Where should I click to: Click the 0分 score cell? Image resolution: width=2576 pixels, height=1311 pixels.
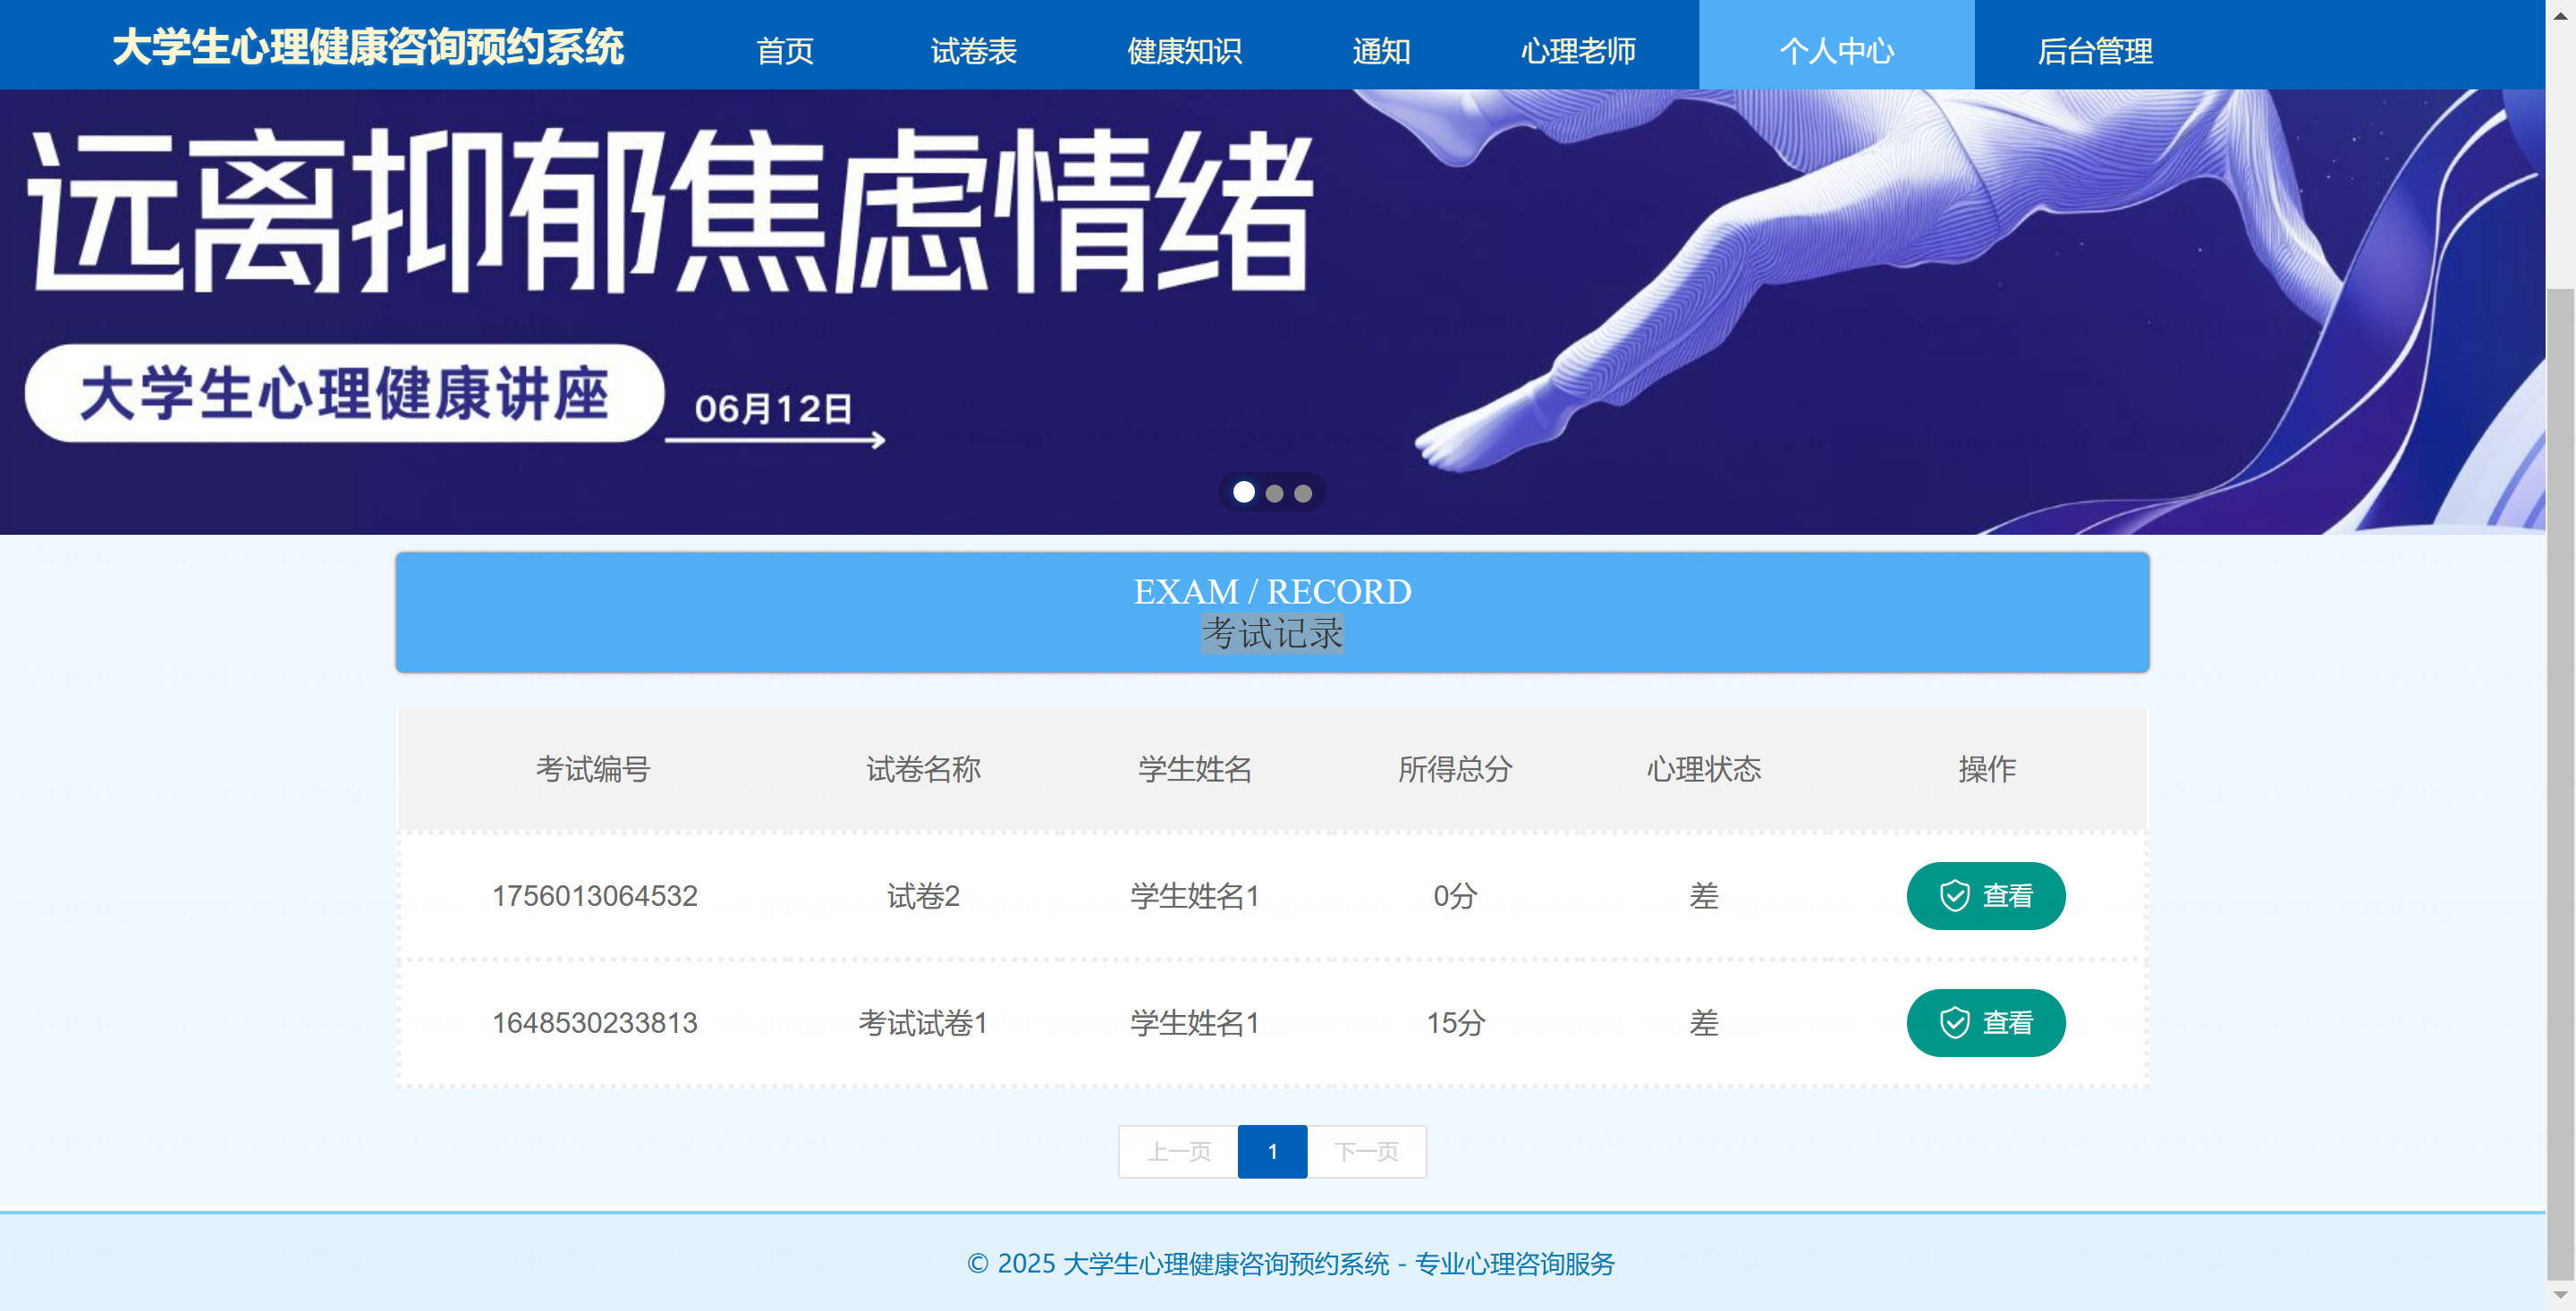pyautogui.click(x=1454, y=895)
